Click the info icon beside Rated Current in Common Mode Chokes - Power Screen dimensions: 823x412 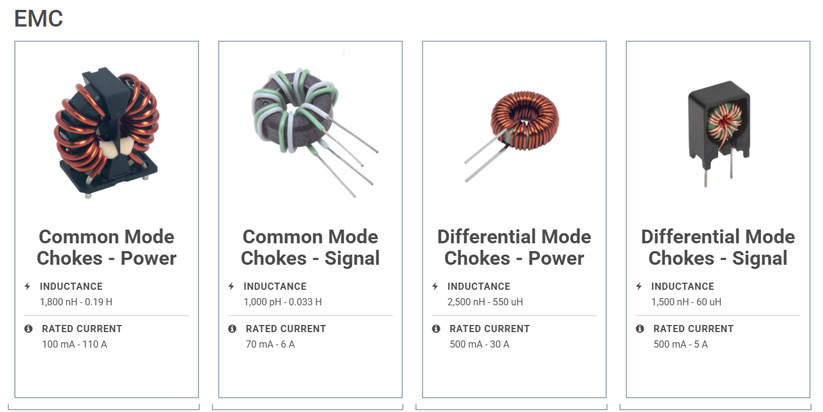point(28,329)
